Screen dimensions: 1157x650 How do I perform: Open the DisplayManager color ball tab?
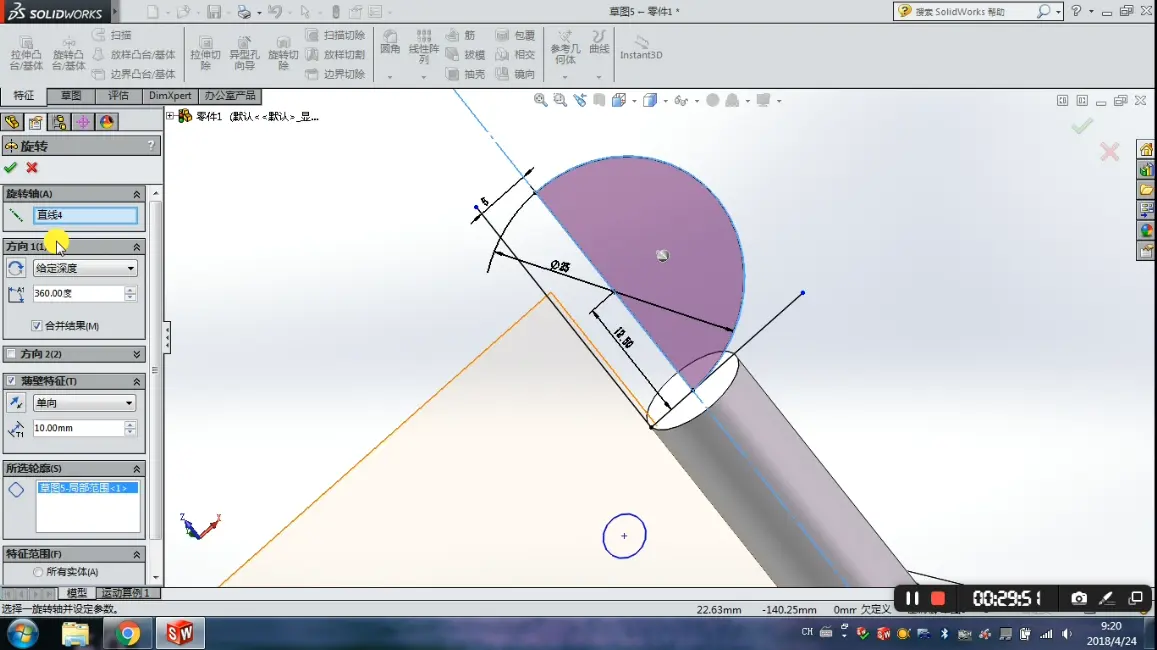click(x=106, y=122)
